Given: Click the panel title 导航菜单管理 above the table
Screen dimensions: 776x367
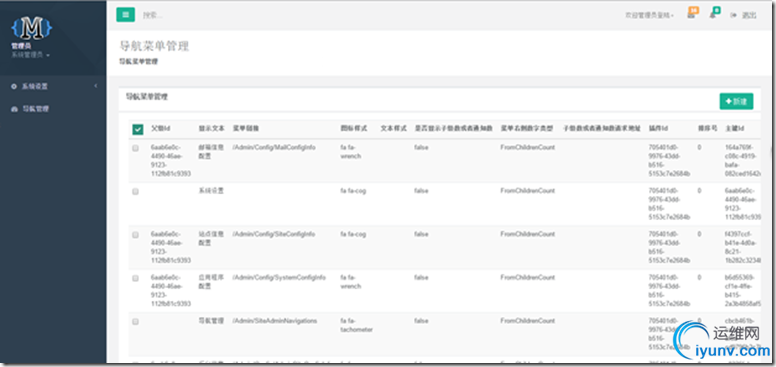Looking at the screenshot, I should 146,97.
